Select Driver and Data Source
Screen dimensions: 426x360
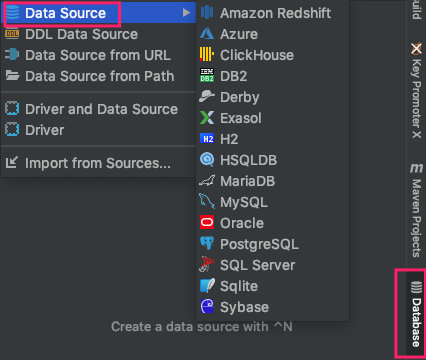tap(99, 109)
